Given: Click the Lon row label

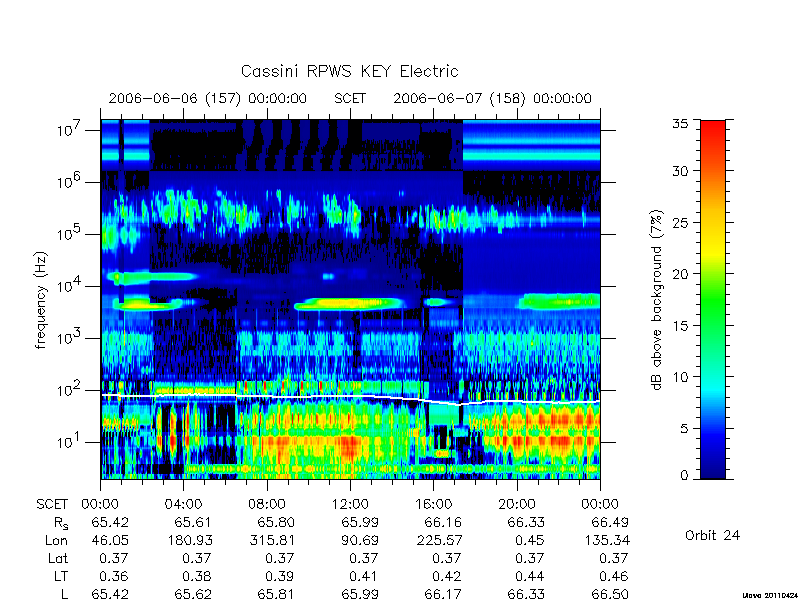Looking at the screenshot, I should tap(56, 540).
